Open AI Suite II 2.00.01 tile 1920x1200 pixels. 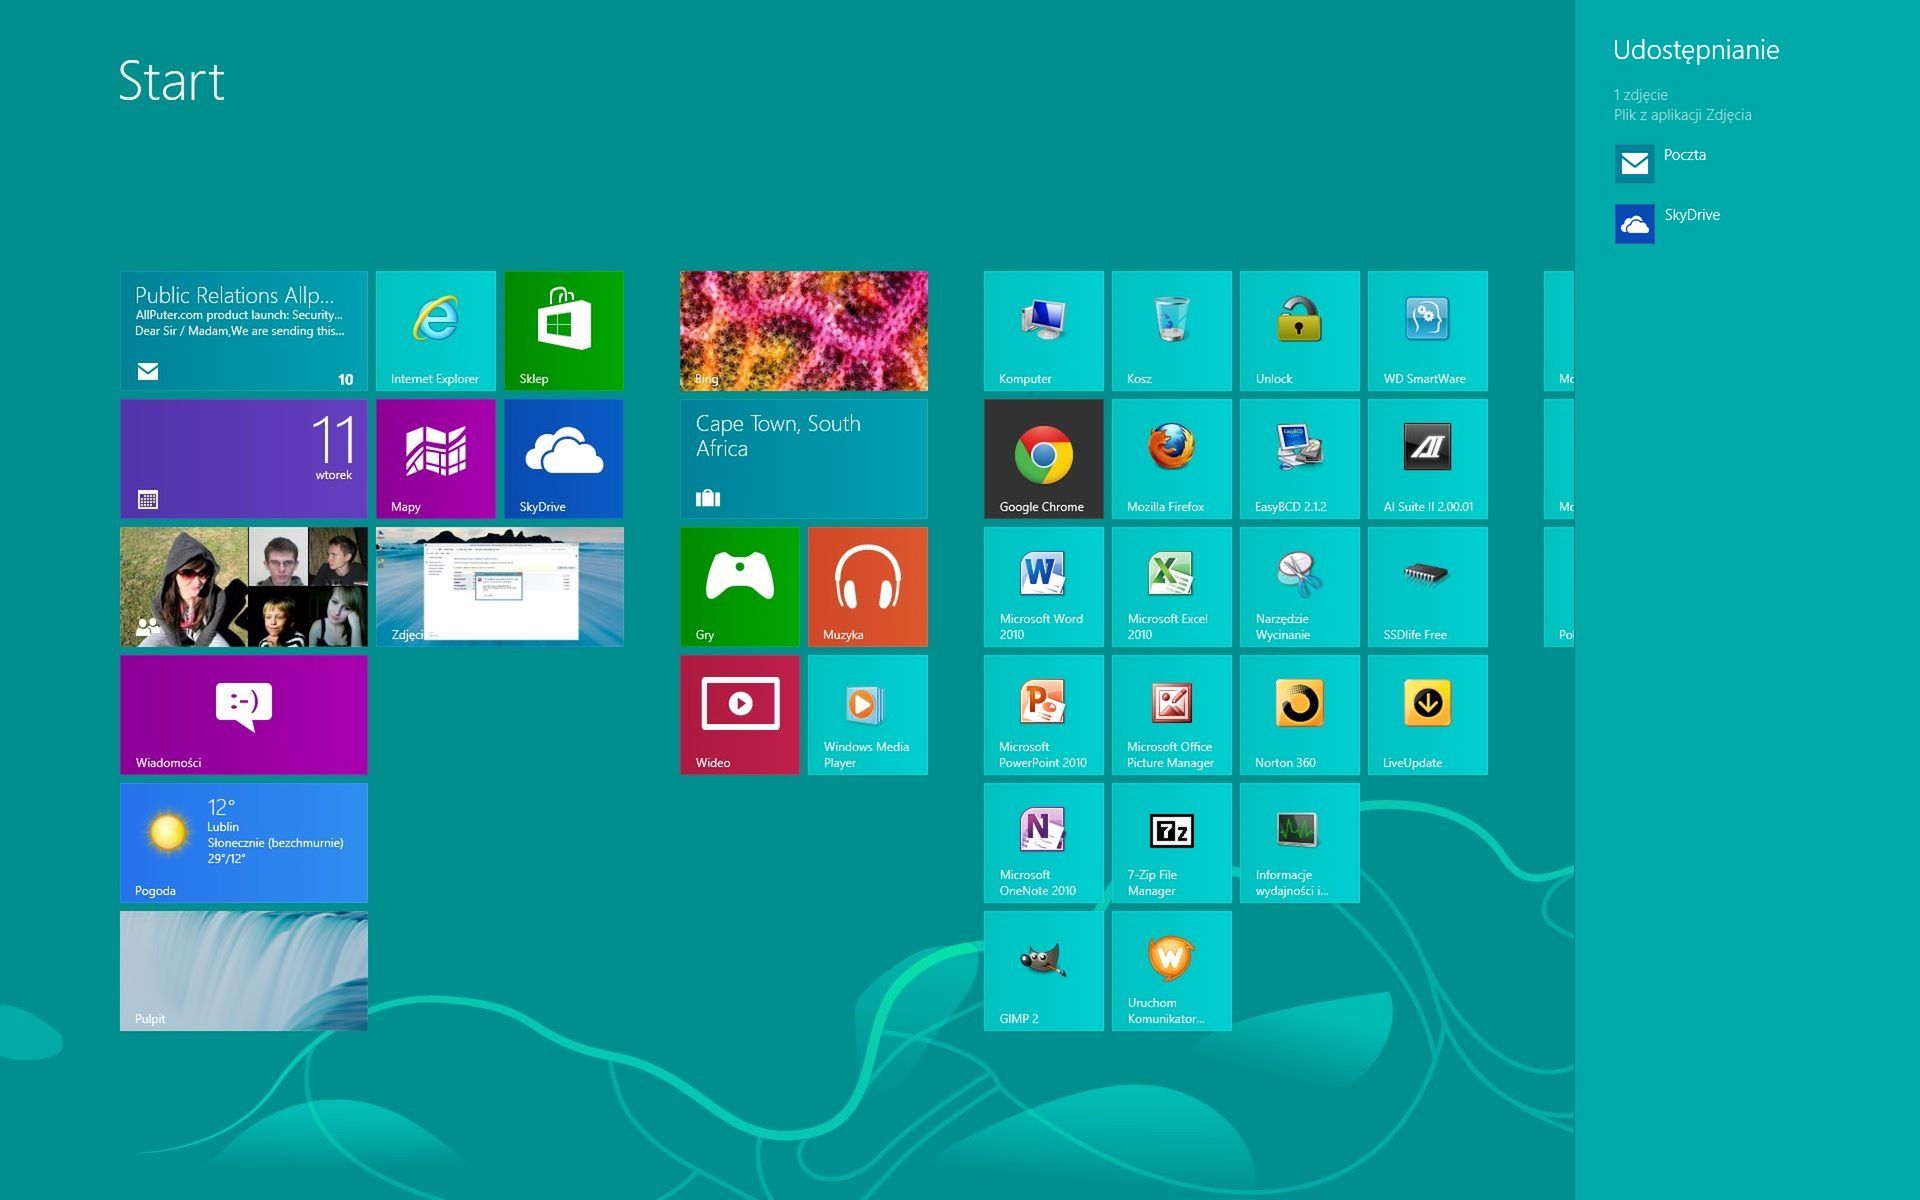(1428, 459)
